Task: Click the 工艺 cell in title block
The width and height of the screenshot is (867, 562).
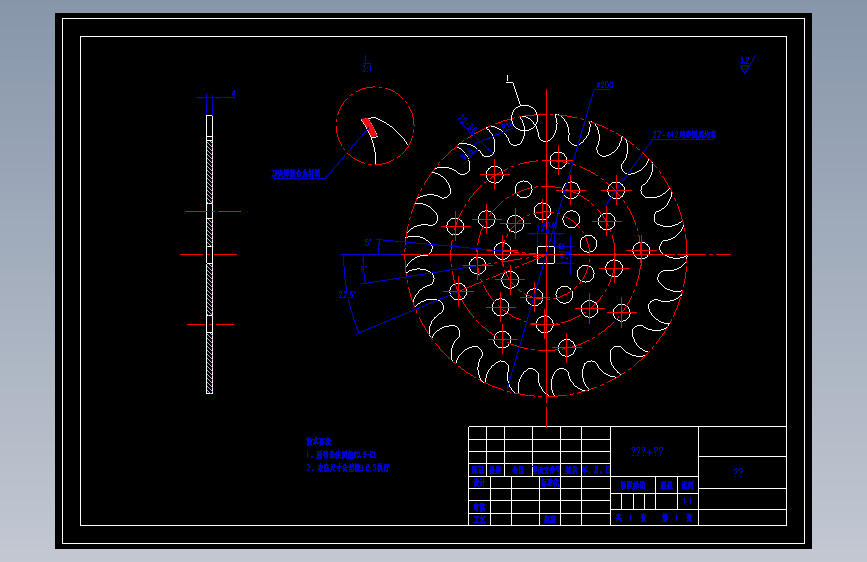Action: (x=479, y=519)
